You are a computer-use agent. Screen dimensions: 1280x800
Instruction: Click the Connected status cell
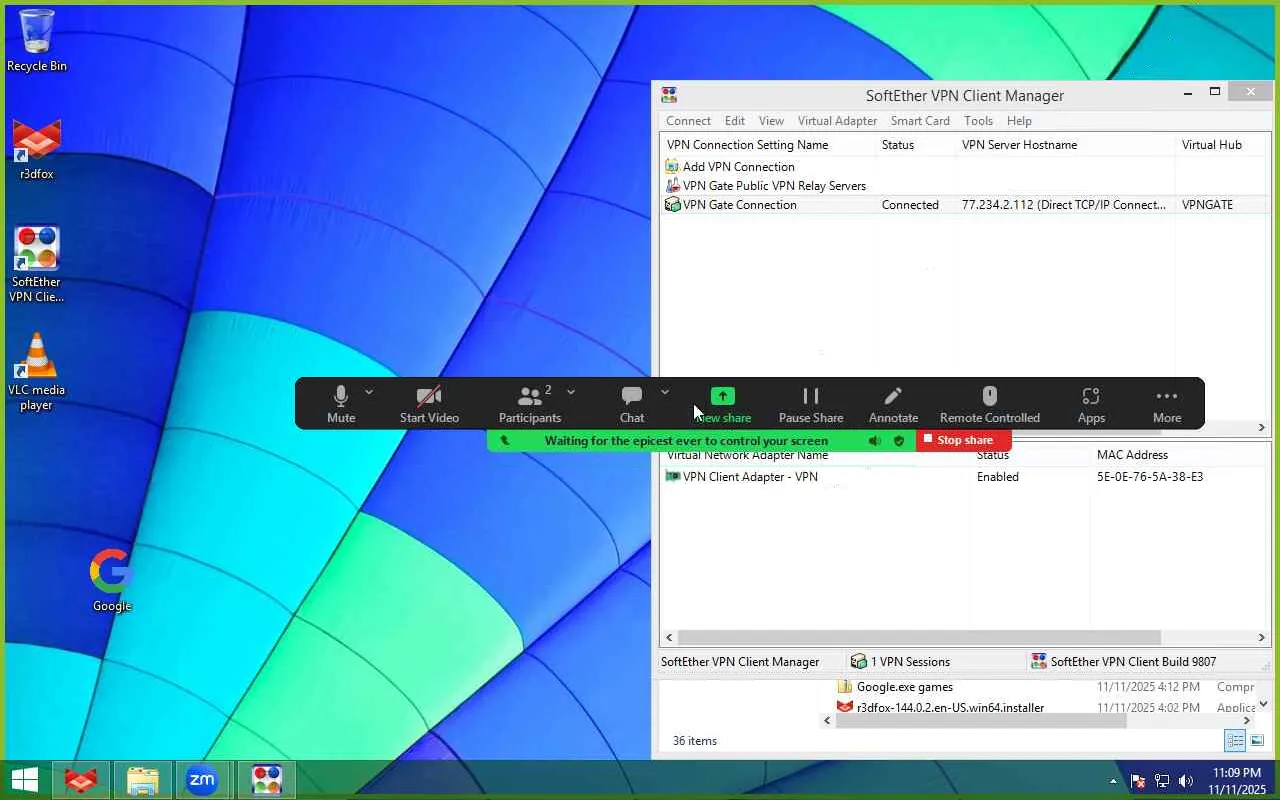(x=910, y=205)
